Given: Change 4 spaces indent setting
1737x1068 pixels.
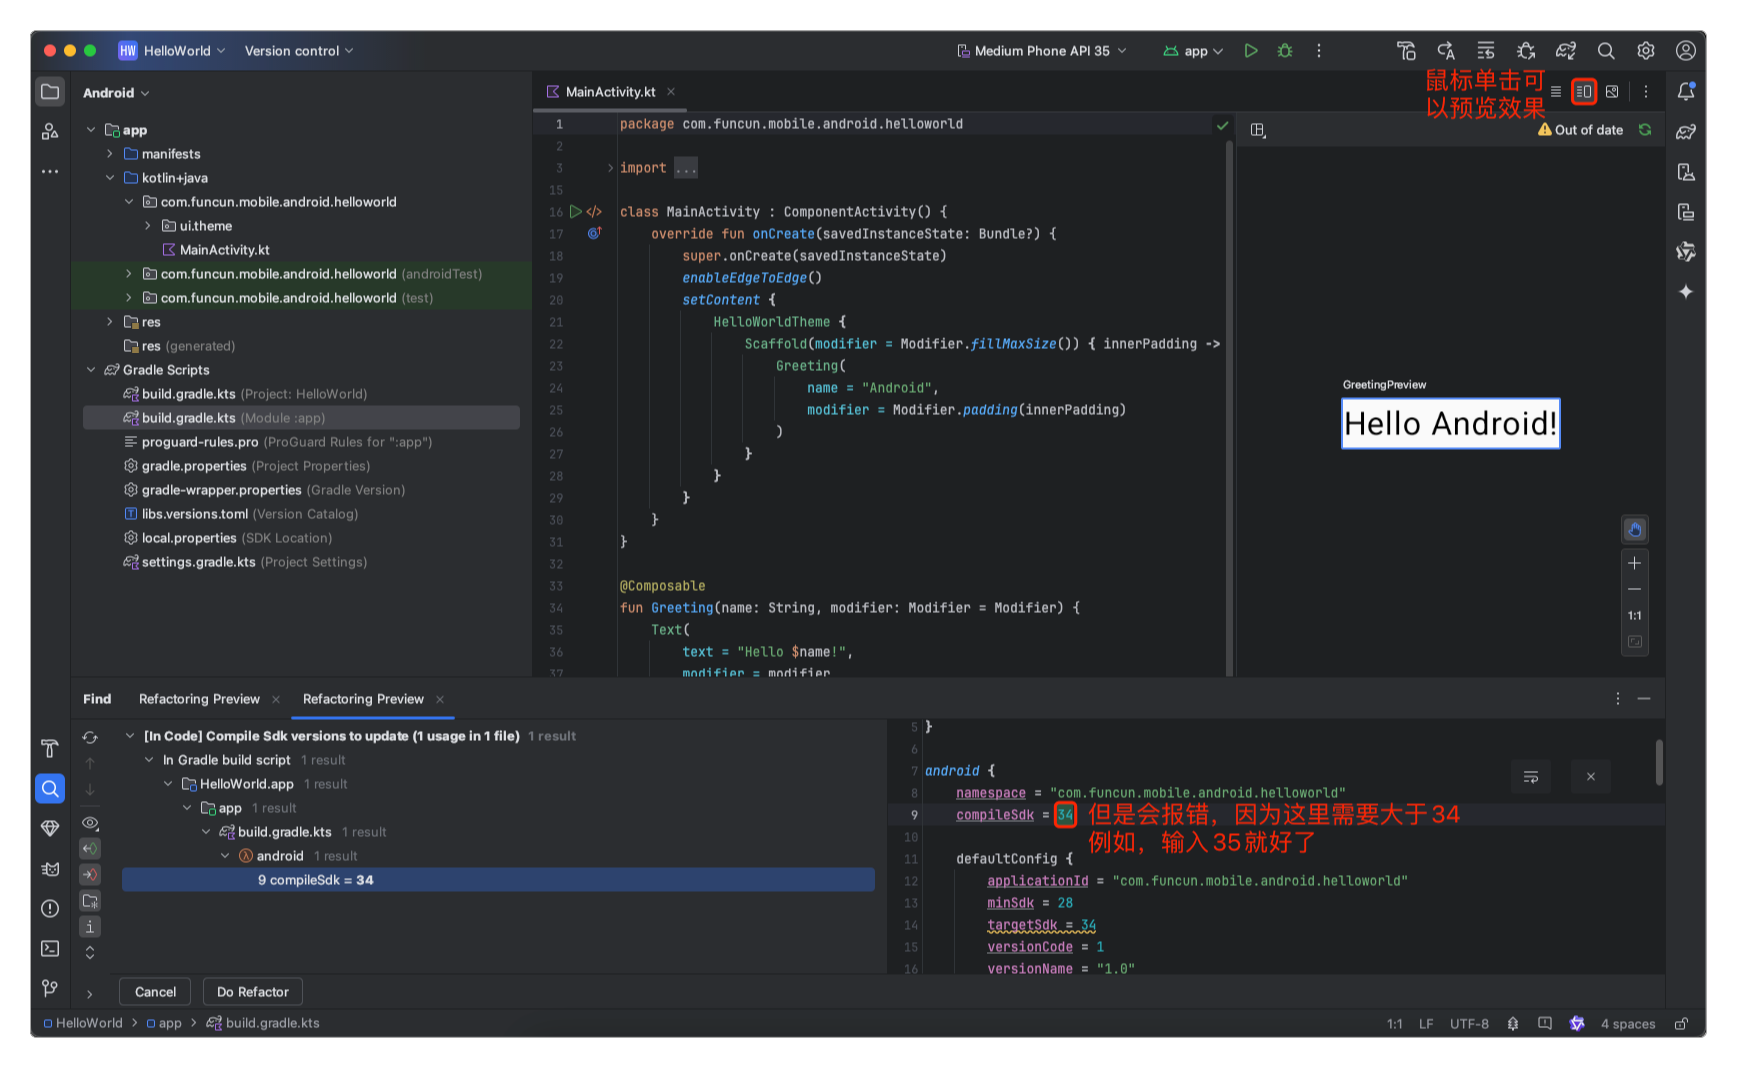Looking at the screenshot, I should [1628, 1024].
